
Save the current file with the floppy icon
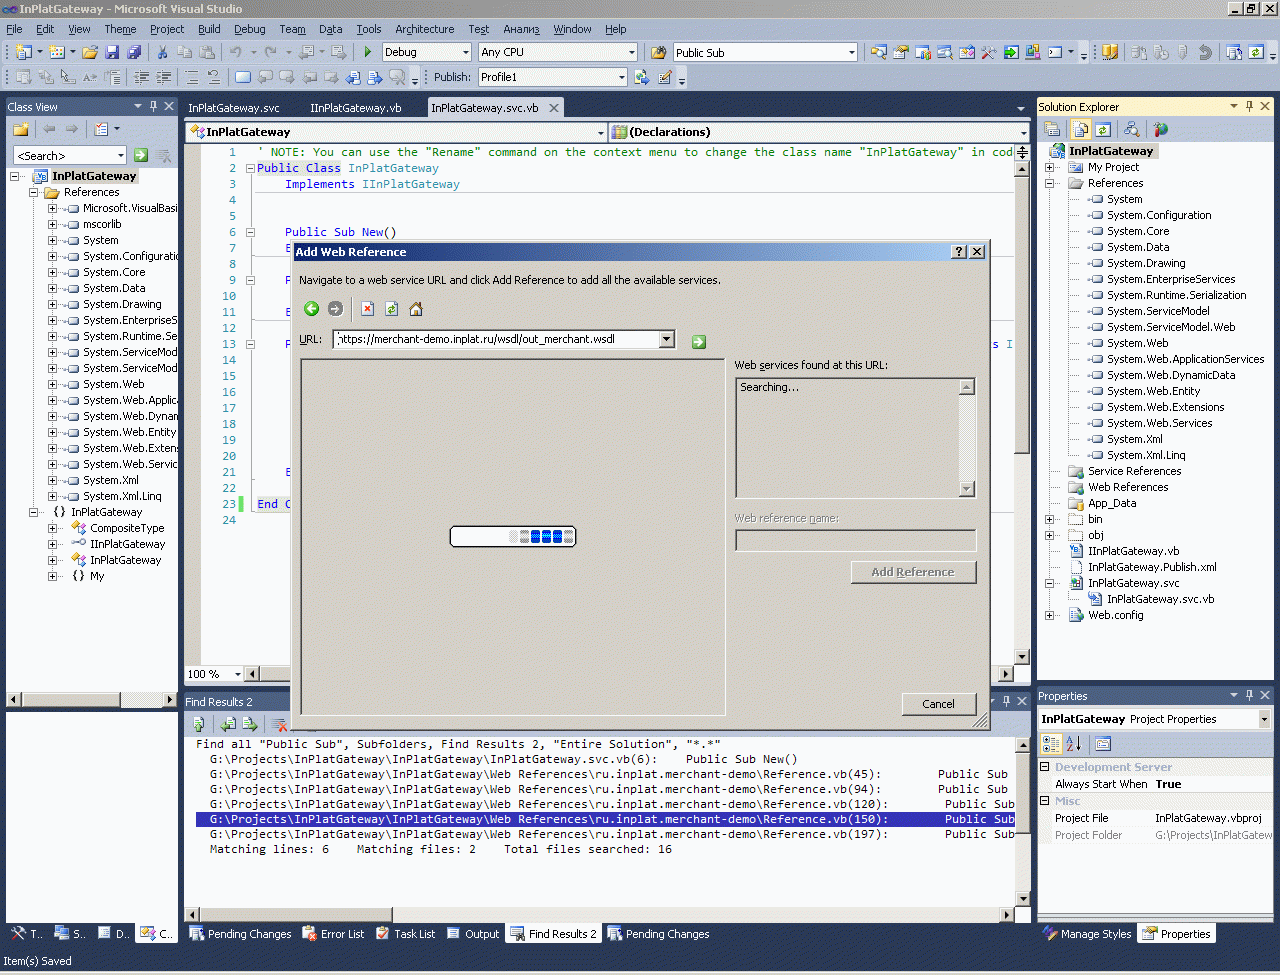click(x=112, y=52)
